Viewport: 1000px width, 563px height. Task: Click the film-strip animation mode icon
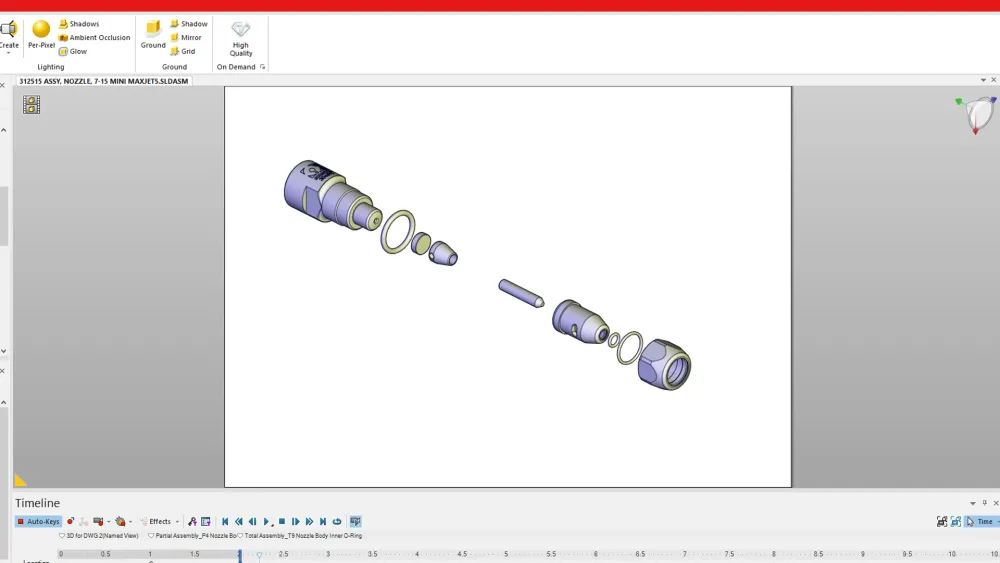31,105
